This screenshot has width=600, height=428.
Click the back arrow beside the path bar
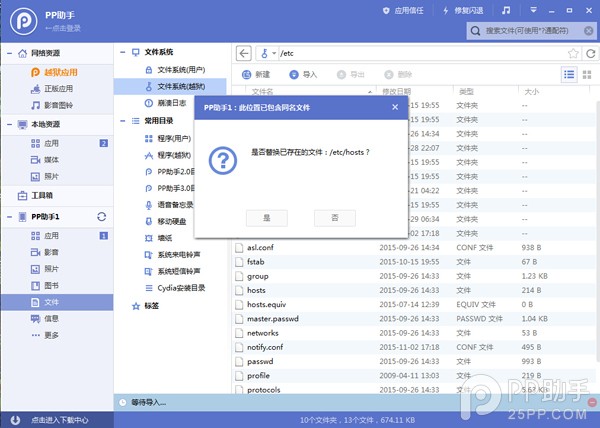245,52
